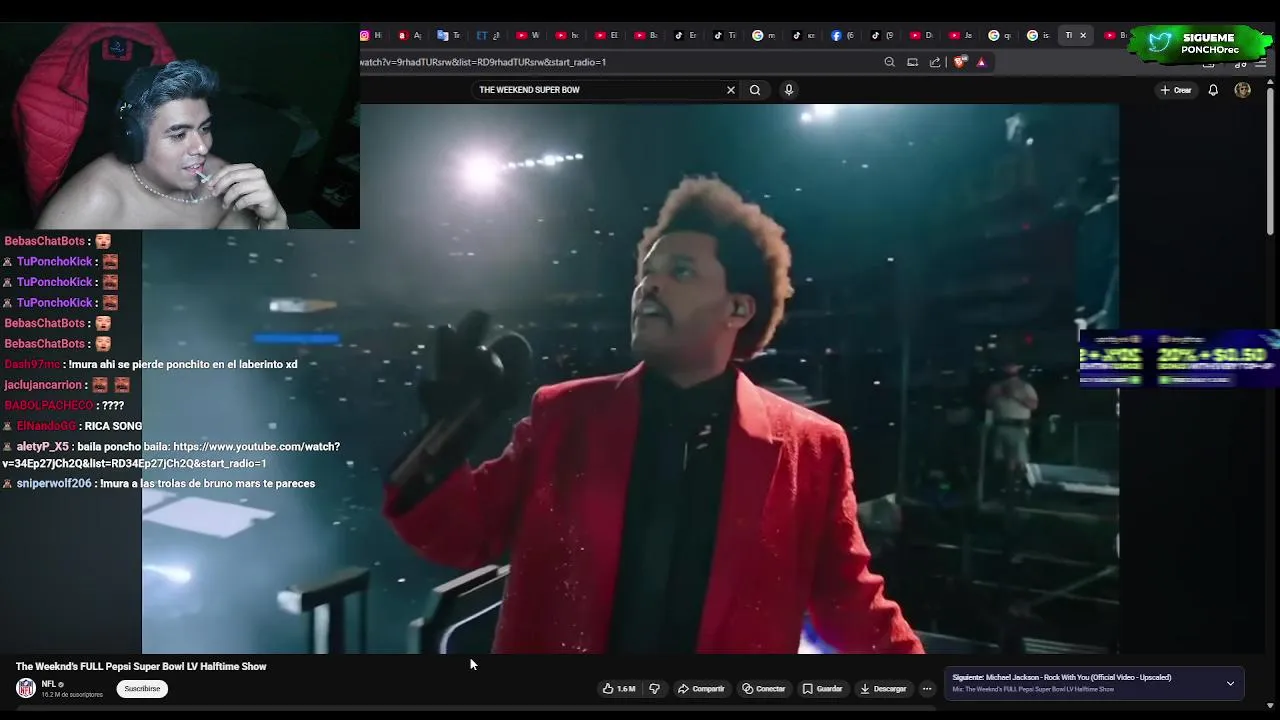Open the Brave Shields lion icon
1280x720 pixels.
click(x=960, y=62)
